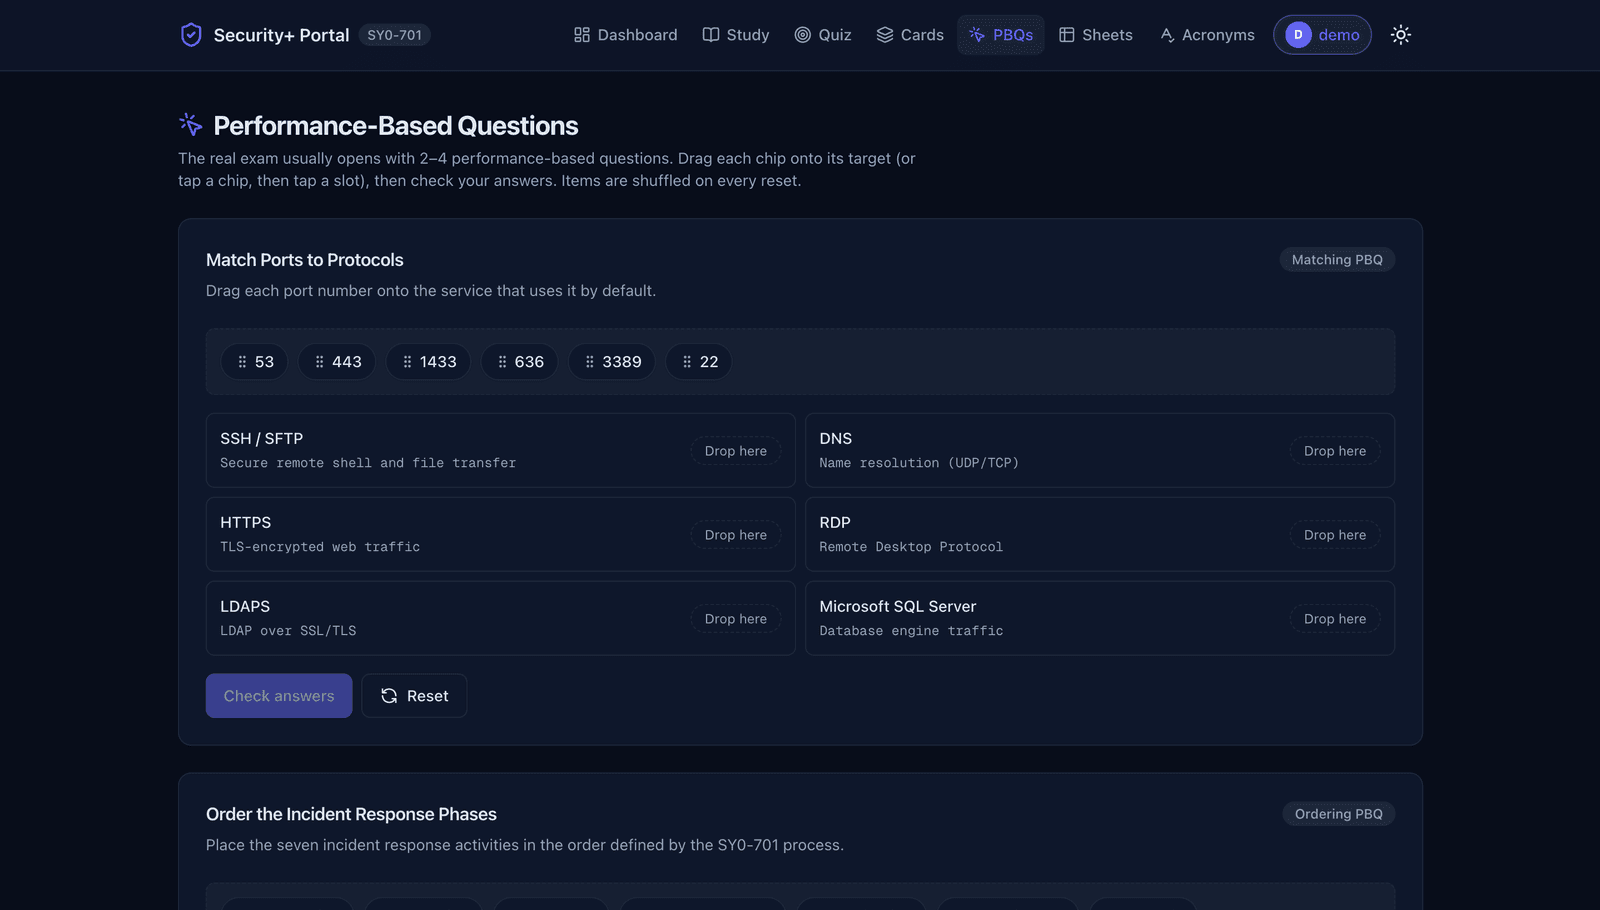Open the Dashboard tab

[x=626, y=35]
